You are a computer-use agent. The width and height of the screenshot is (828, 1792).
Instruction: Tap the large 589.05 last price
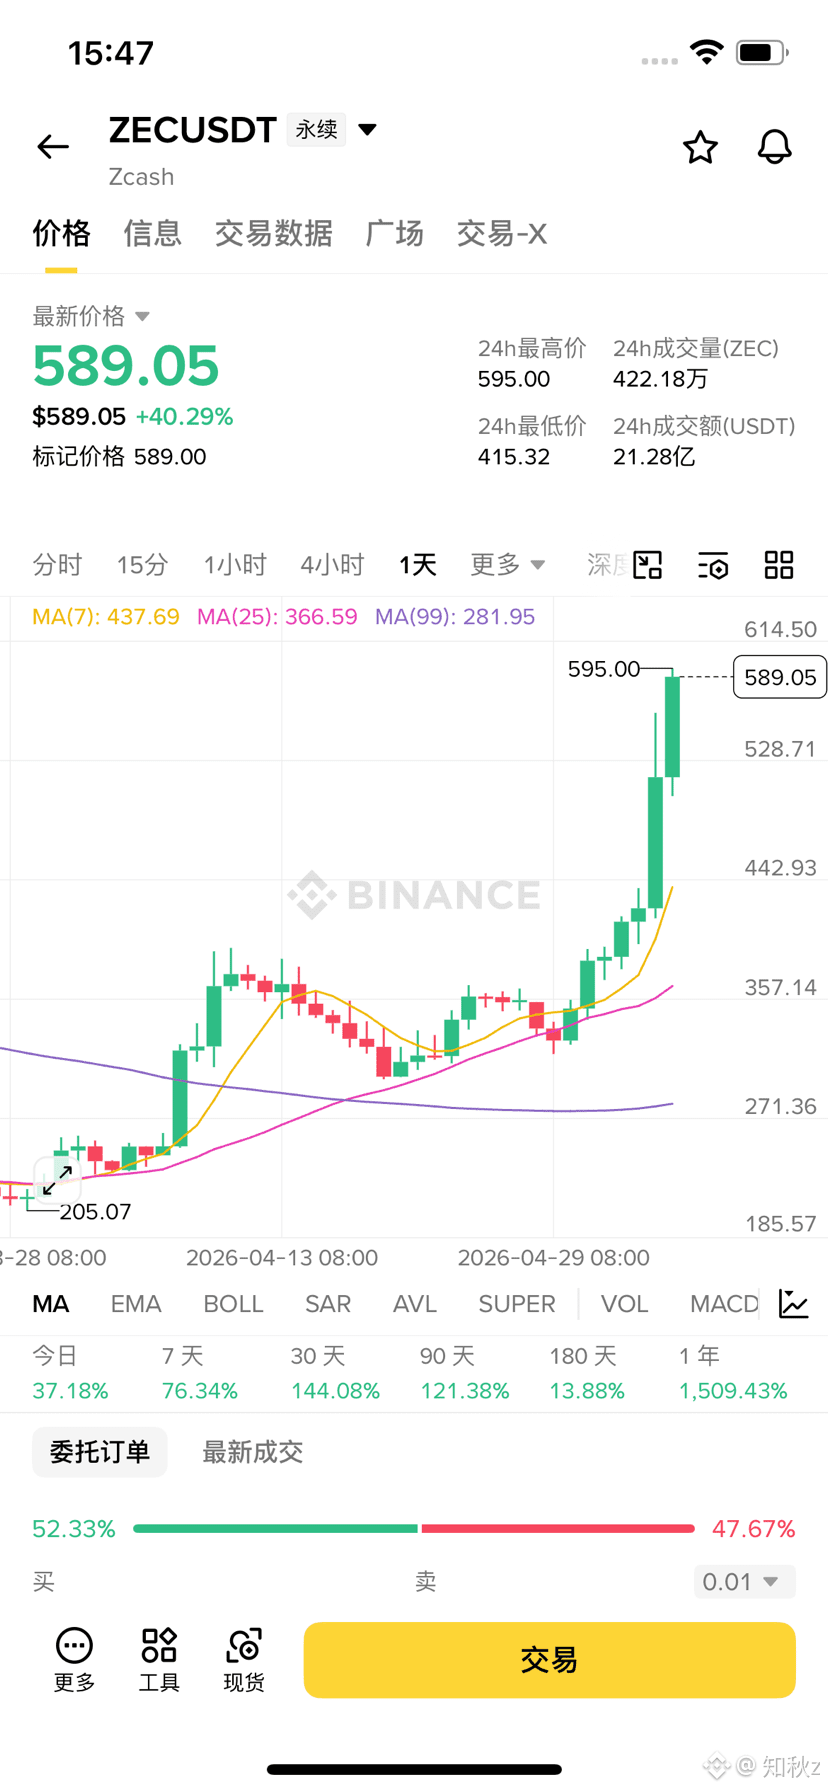(x=126, y=365)
